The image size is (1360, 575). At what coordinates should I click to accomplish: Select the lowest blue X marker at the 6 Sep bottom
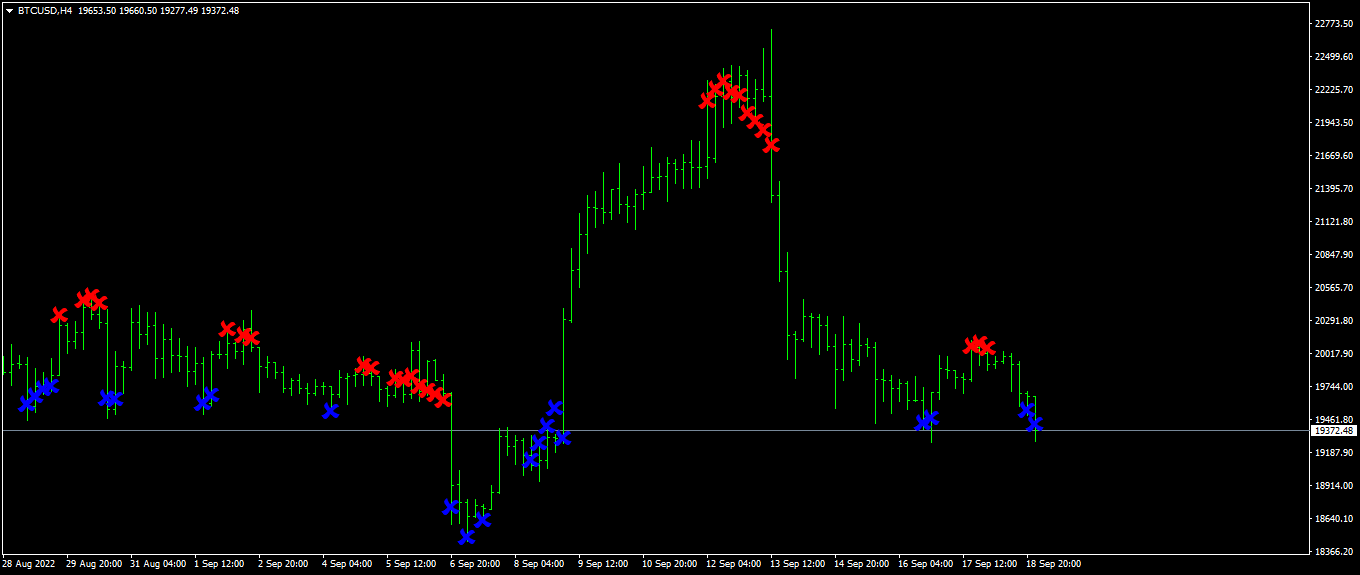(467, 537)
